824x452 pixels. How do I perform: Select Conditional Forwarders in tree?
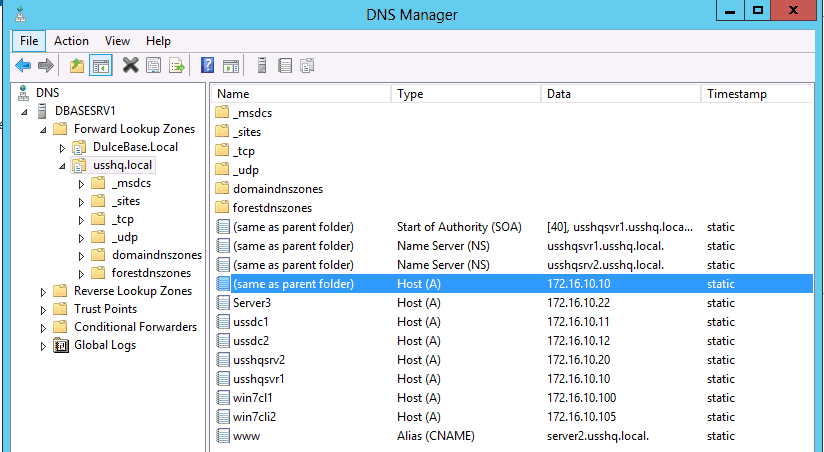tap(136, 327)
